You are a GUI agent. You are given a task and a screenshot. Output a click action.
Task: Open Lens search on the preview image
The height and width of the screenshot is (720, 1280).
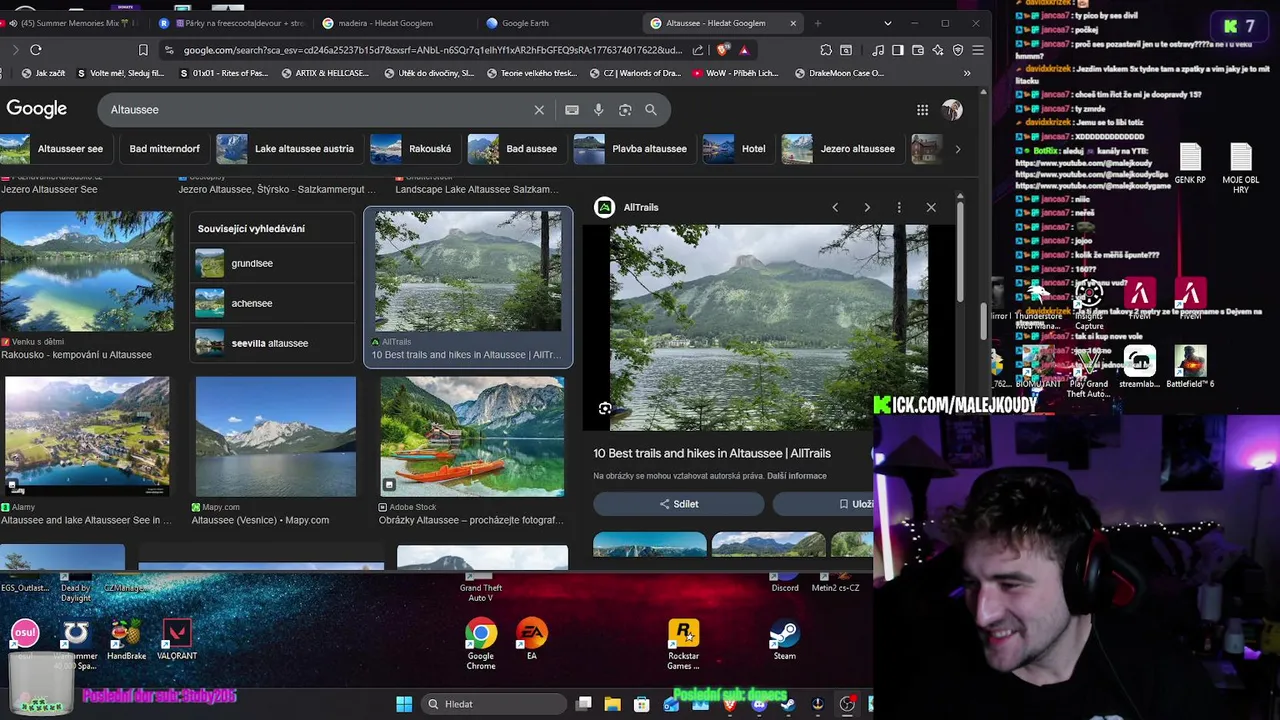coord(605,408)
